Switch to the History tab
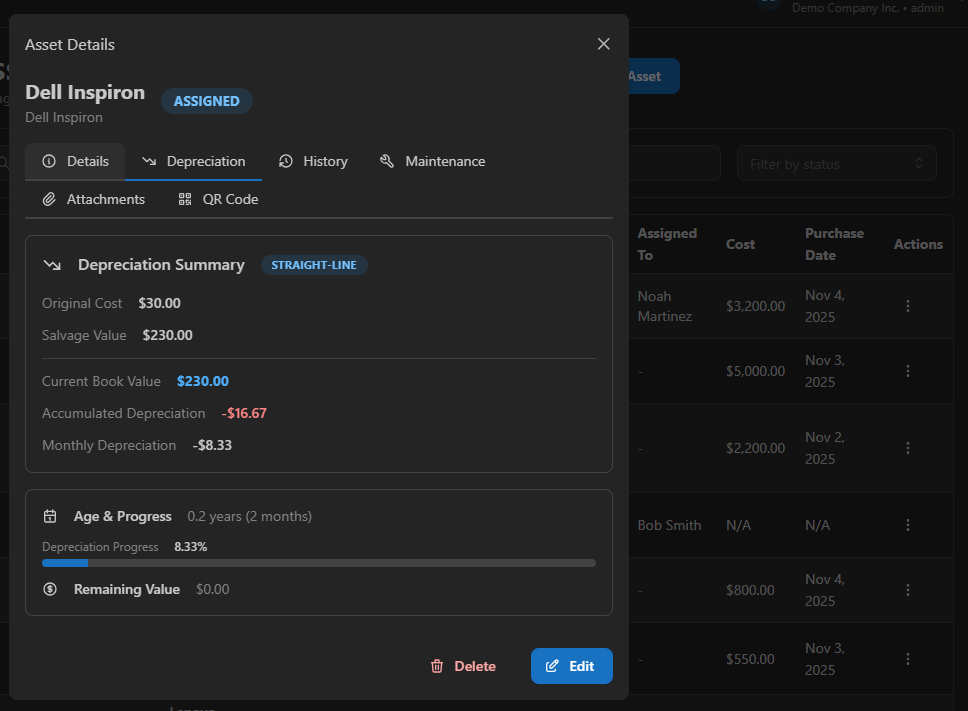Viewport: 968px width, 711px height. (313, 161)
